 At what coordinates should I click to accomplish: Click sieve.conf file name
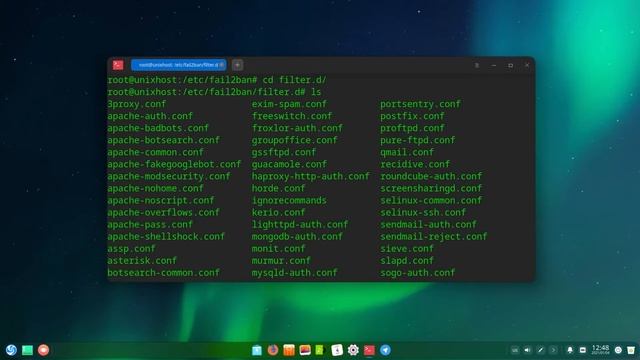point(407,249)
